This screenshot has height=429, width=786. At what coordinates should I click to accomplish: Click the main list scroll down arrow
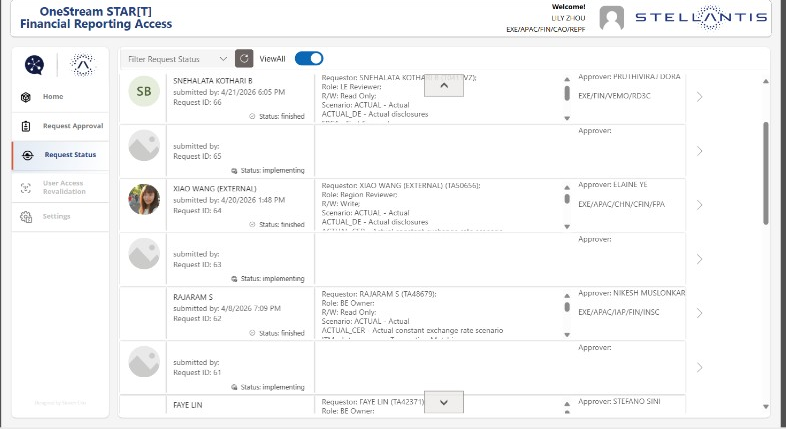765,406
